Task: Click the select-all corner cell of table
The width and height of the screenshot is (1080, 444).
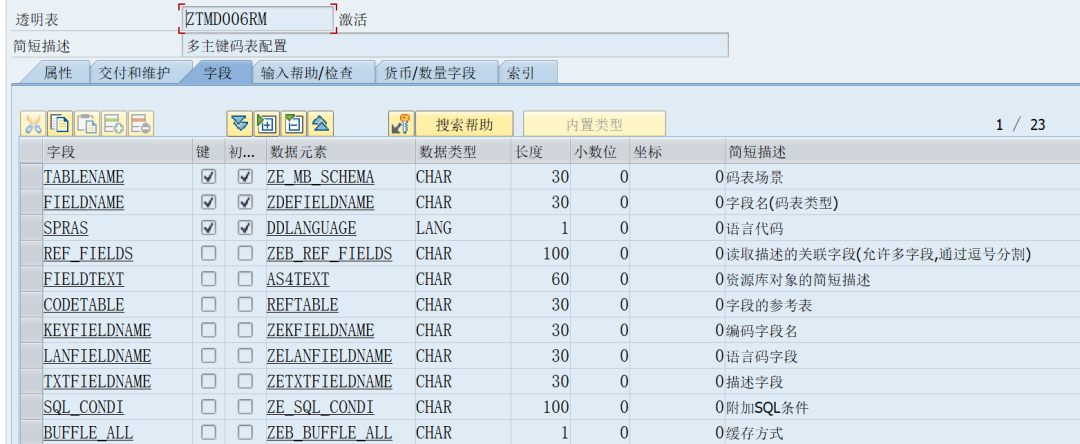Action: coord(31,151)
